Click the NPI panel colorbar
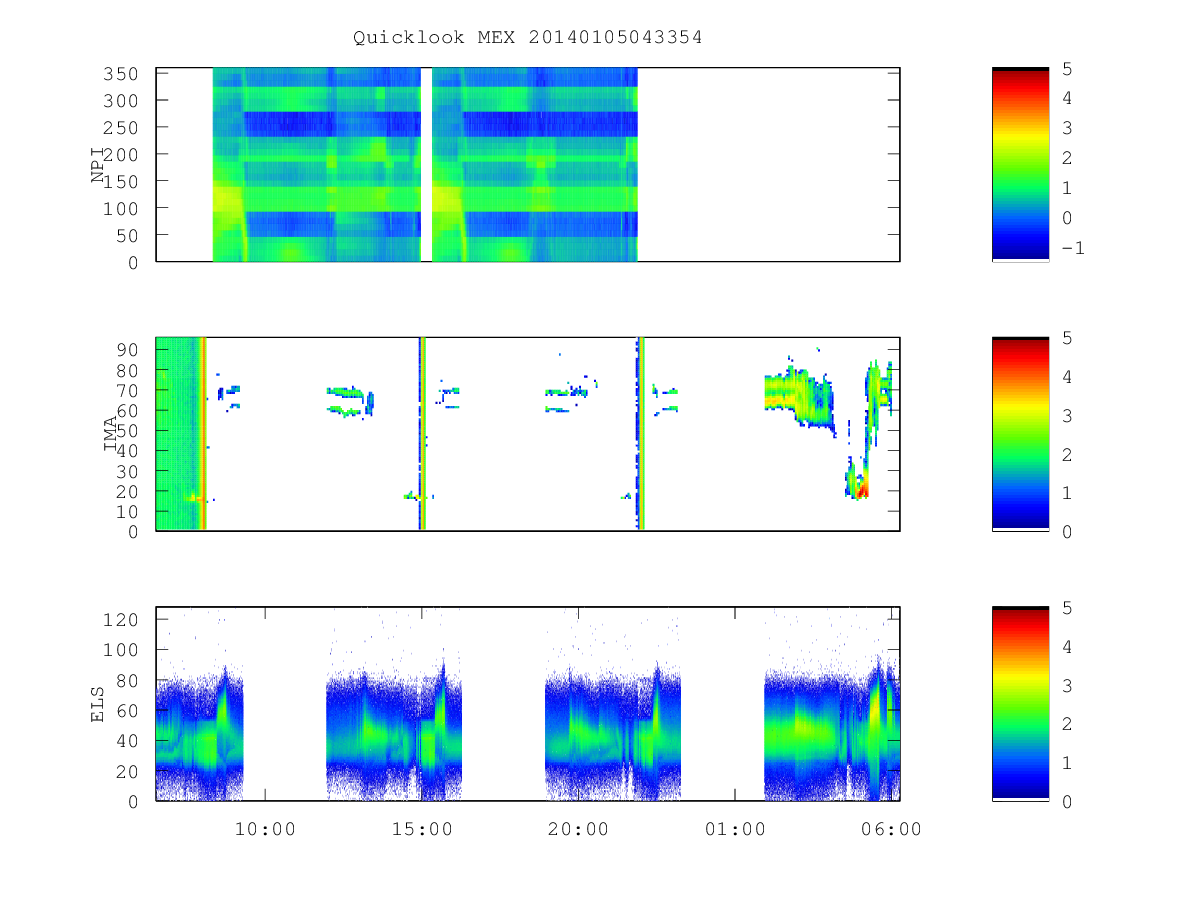Screen dimensions: 1200x900 point(1020,165)
